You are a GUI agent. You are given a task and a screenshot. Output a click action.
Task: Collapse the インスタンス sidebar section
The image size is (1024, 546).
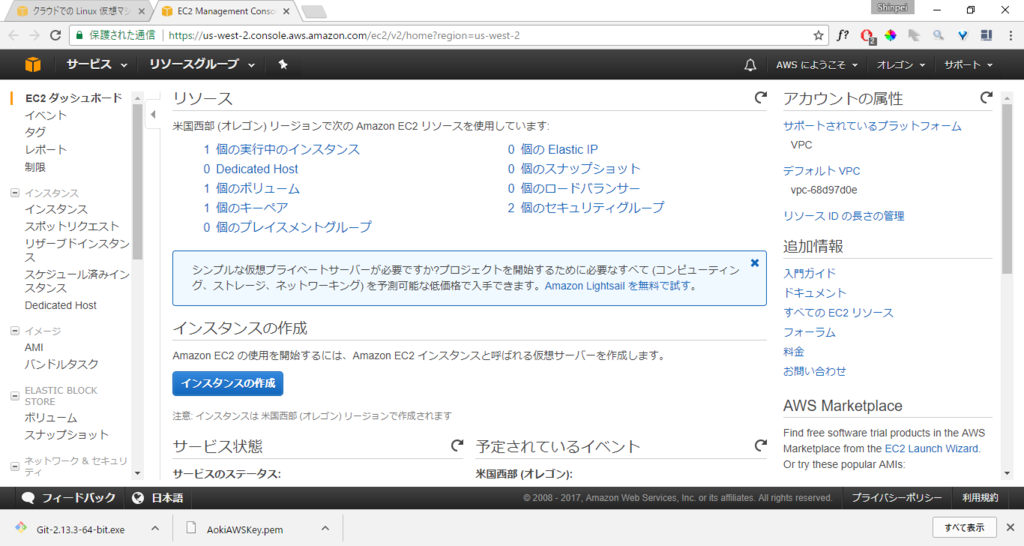click(14, 193)
